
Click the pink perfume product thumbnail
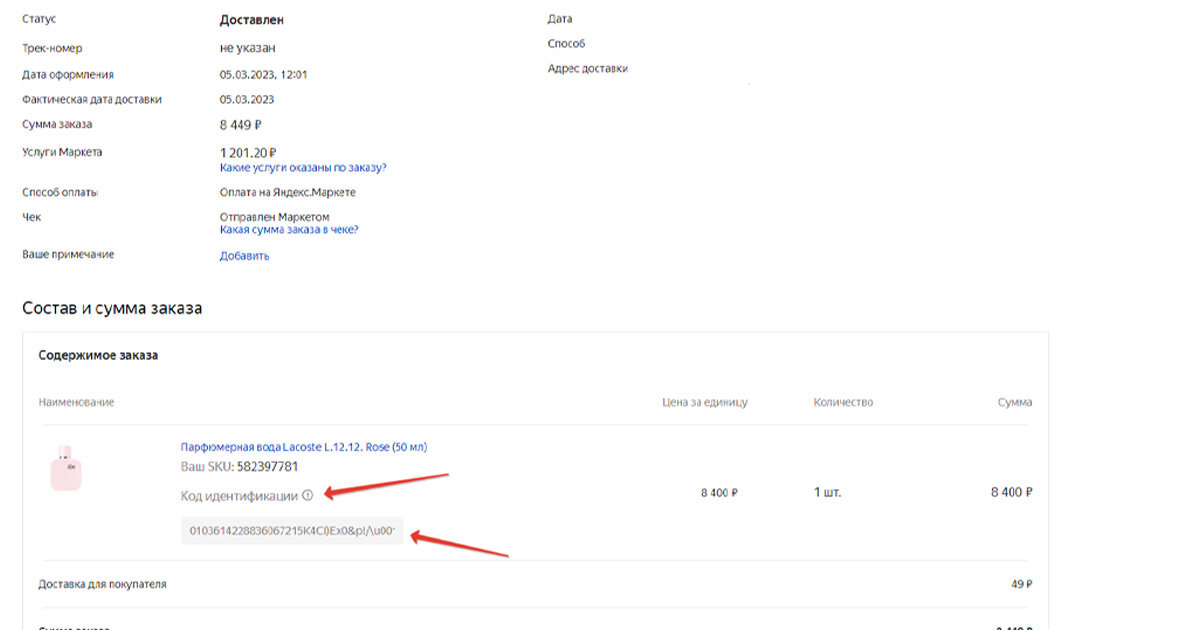pos(66,468)
